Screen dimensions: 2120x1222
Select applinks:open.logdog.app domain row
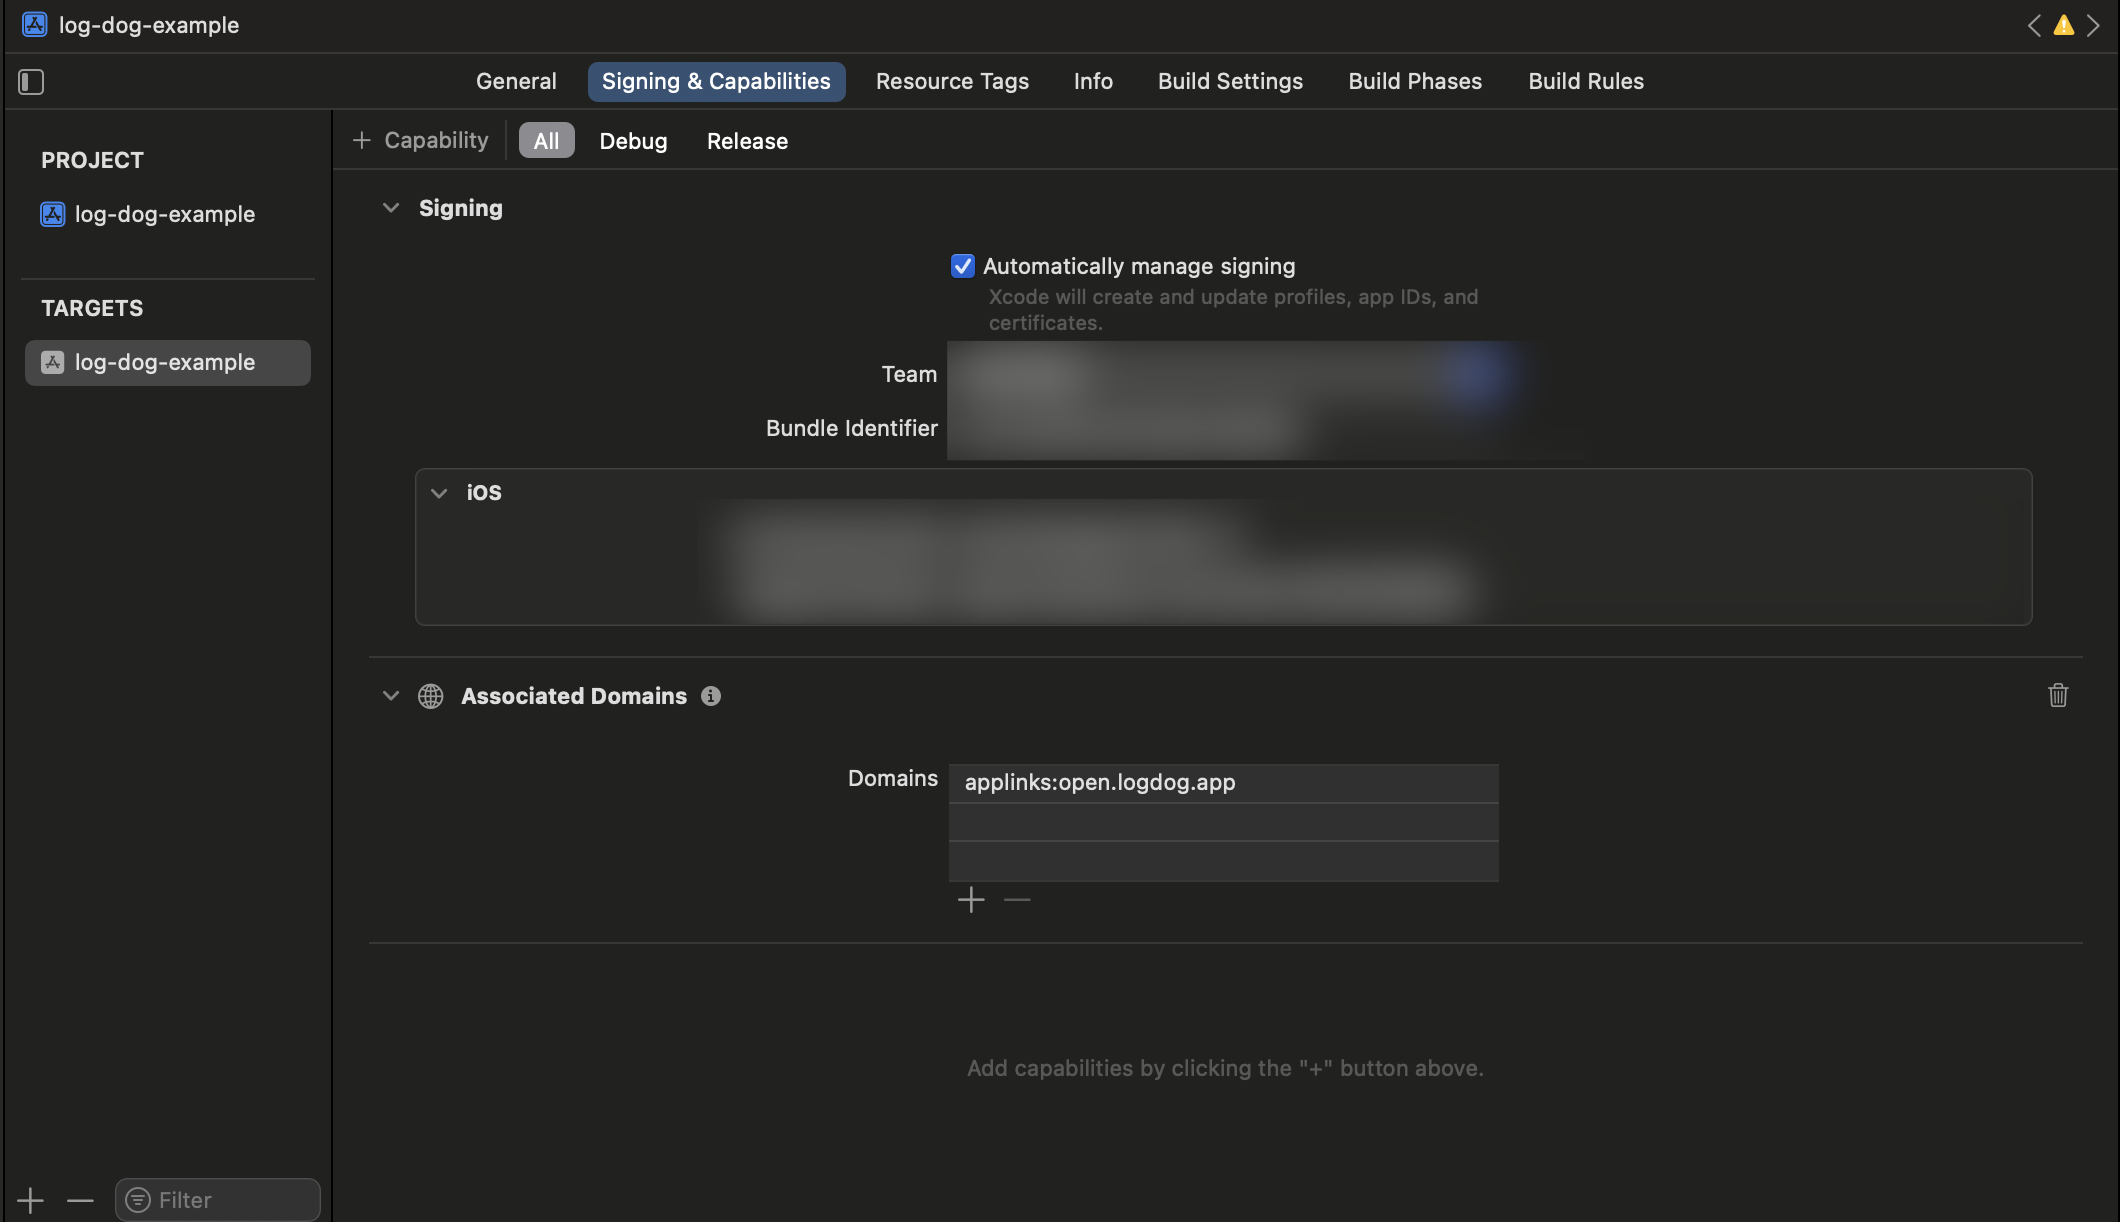click(x=1223, y=783)
